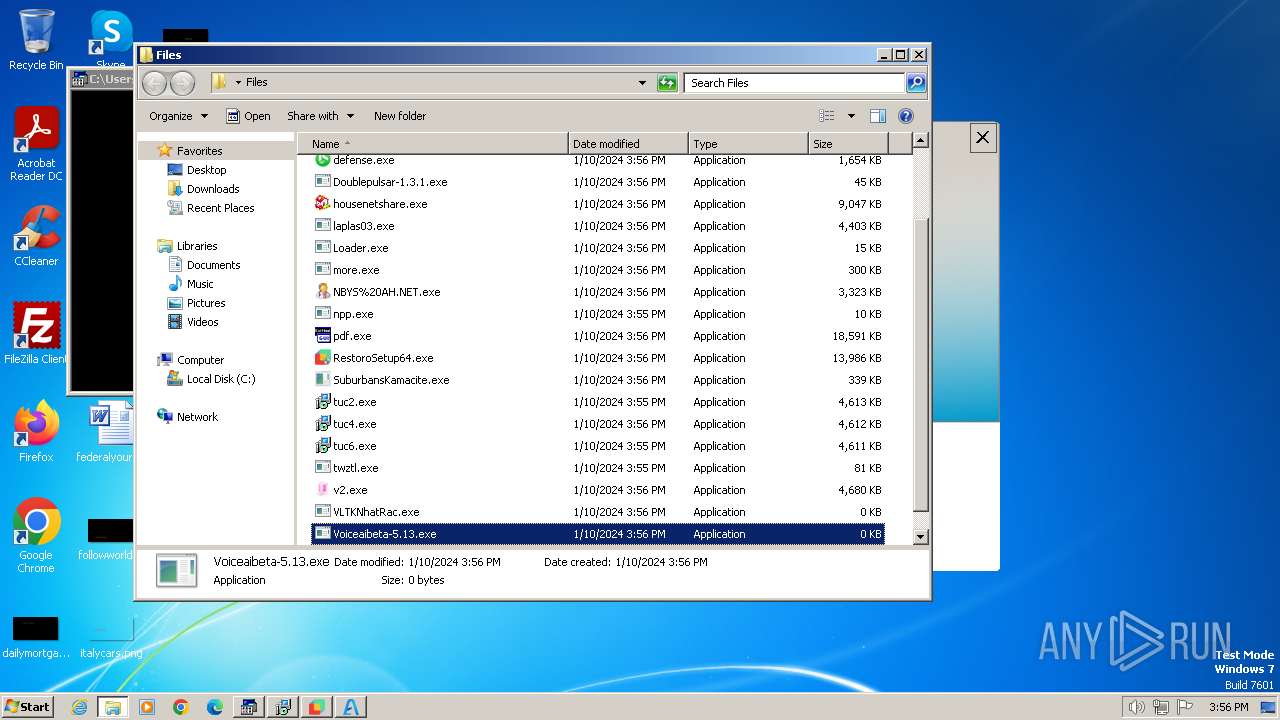Select Doublepulsar-1.3.1.exe file row

coord(598,182)
